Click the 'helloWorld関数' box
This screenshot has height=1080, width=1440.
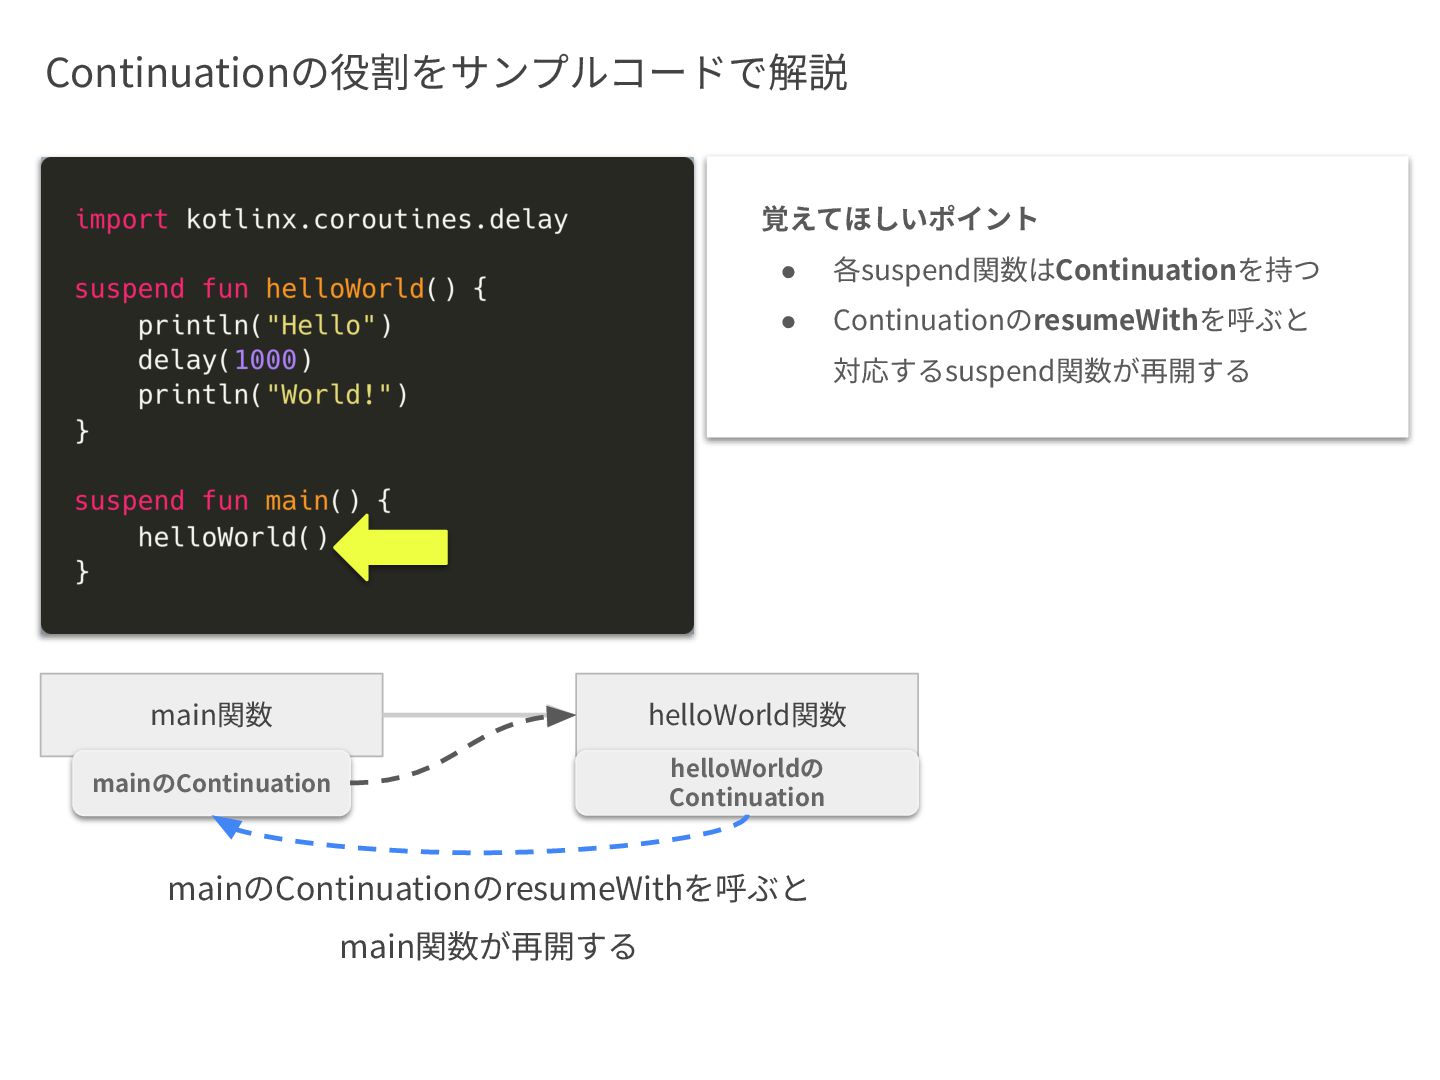[x=747, y=714]
